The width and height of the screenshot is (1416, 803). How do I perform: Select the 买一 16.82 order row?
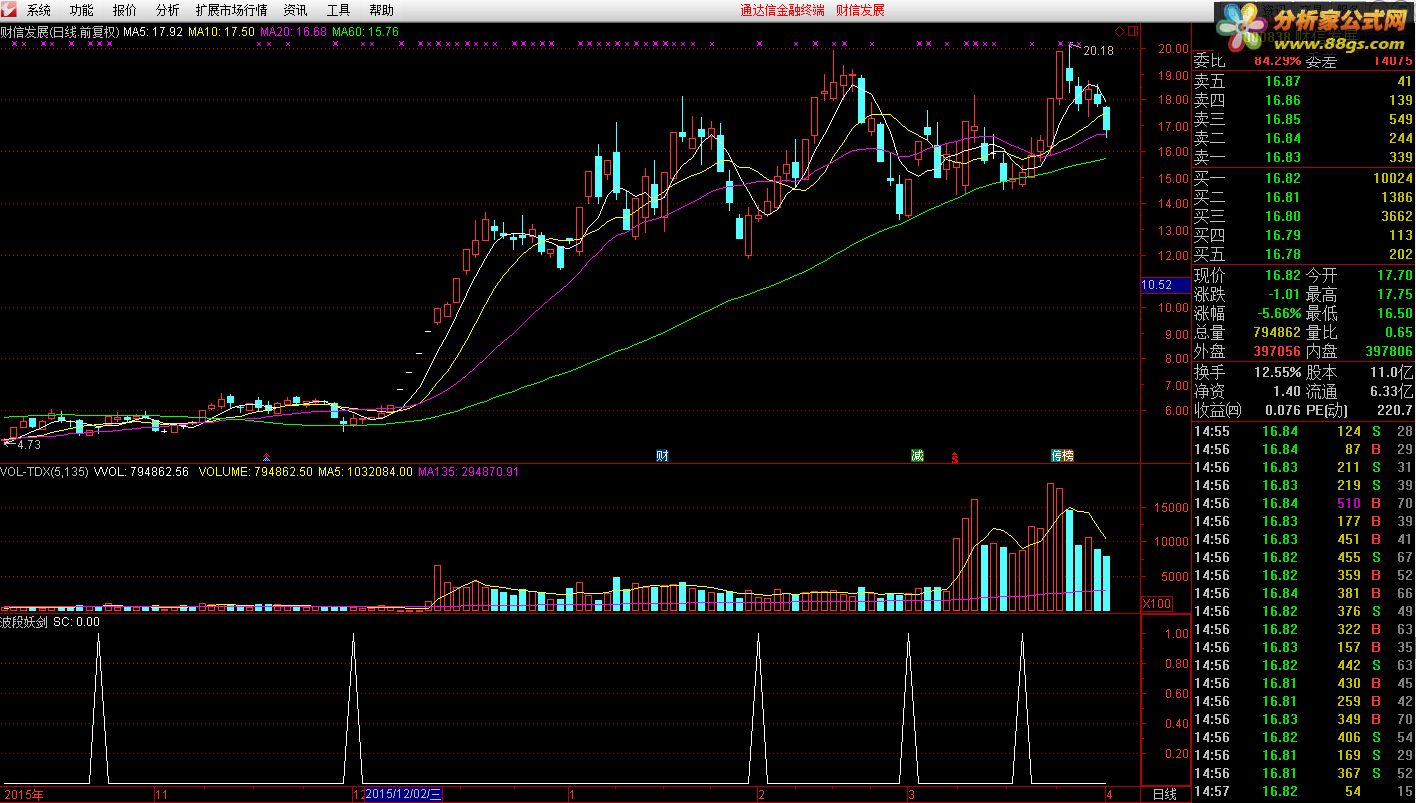pos(1303,178)
